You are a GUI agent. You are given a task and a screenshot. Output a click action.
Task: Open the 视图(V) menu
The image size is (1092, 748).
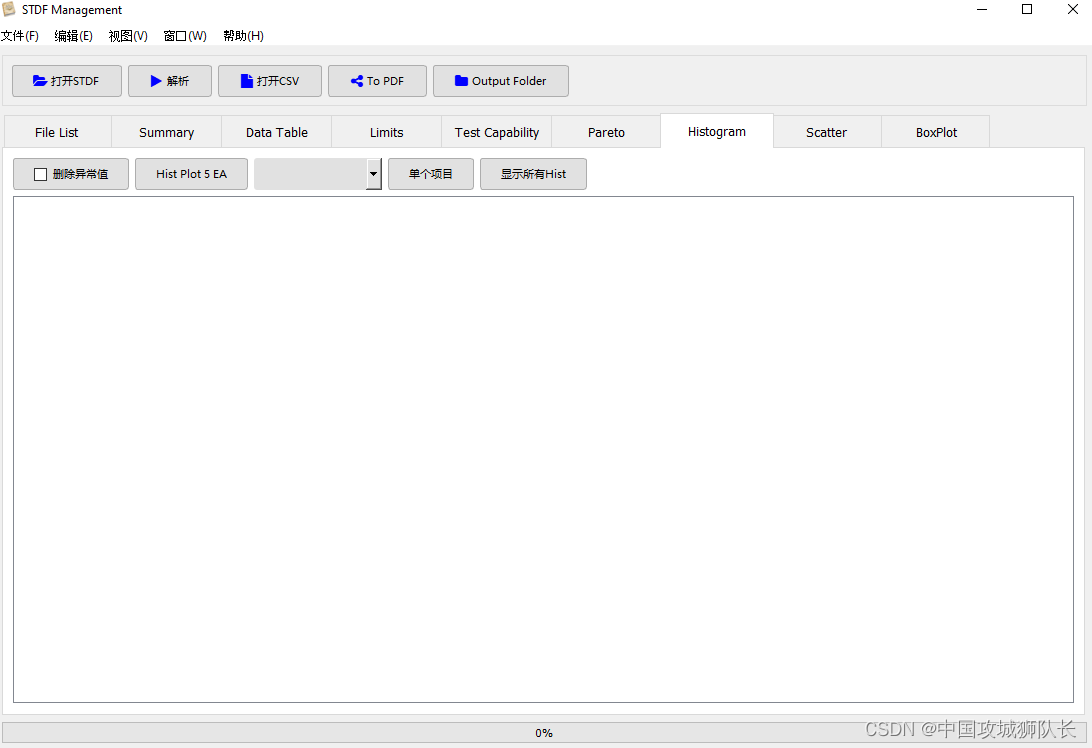point(128,35)
